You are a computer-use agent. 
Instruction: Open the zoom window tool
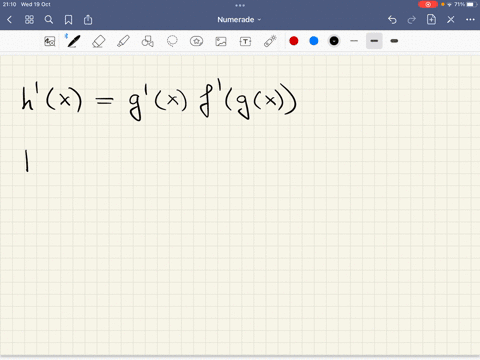click(50, 41)
